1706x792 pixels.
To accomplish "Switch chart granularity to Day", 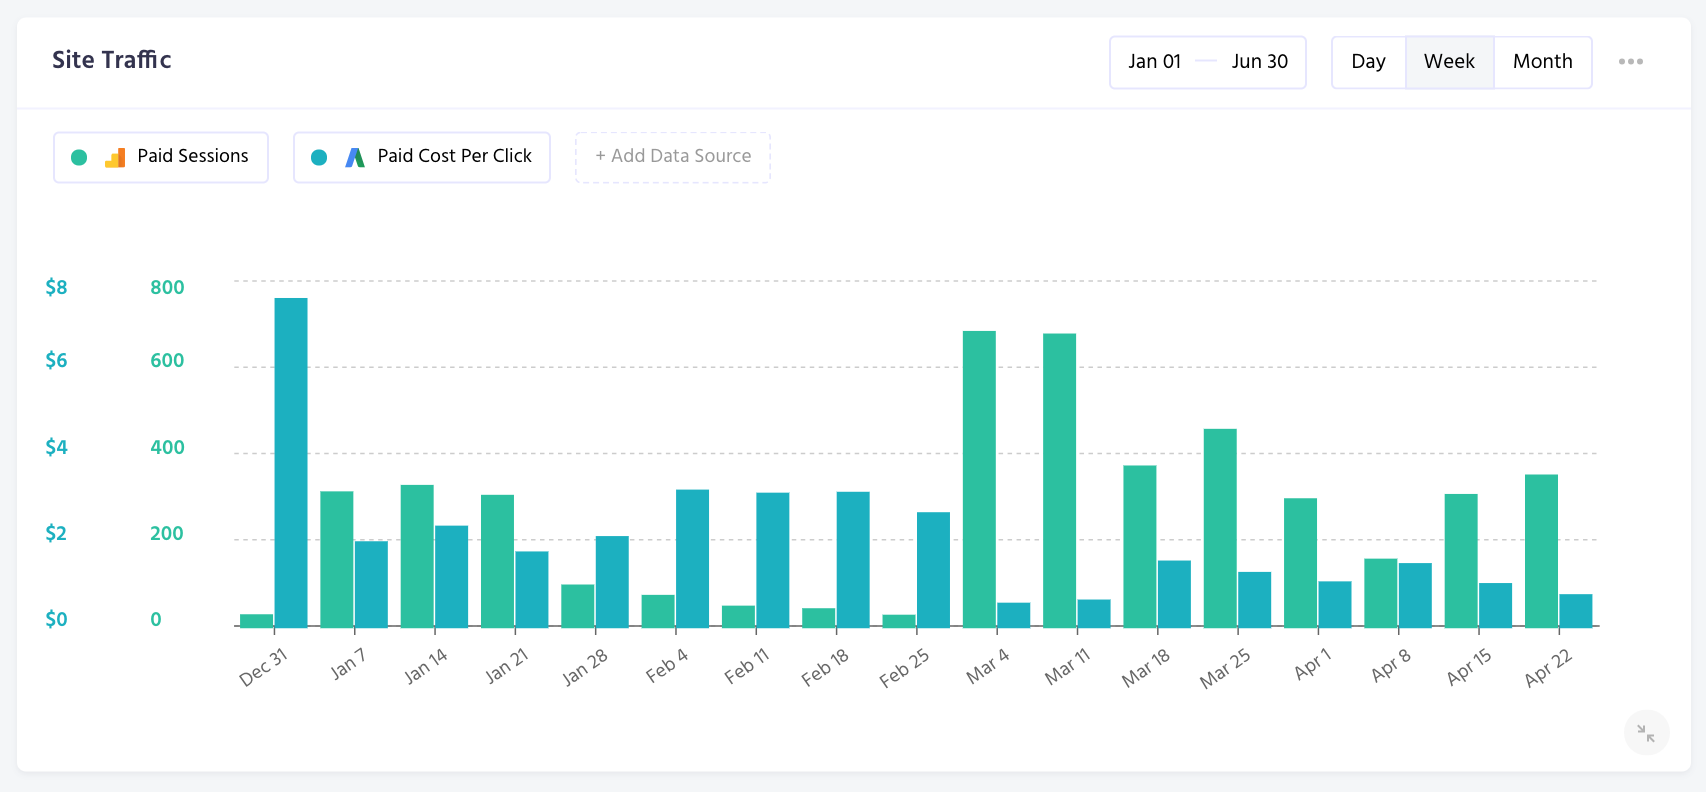I will tap(1368, 62).
